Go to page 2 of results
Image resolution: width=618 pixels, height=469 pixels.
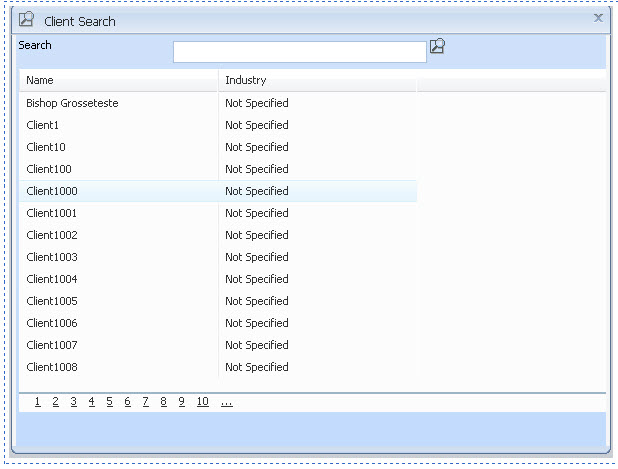56,402
